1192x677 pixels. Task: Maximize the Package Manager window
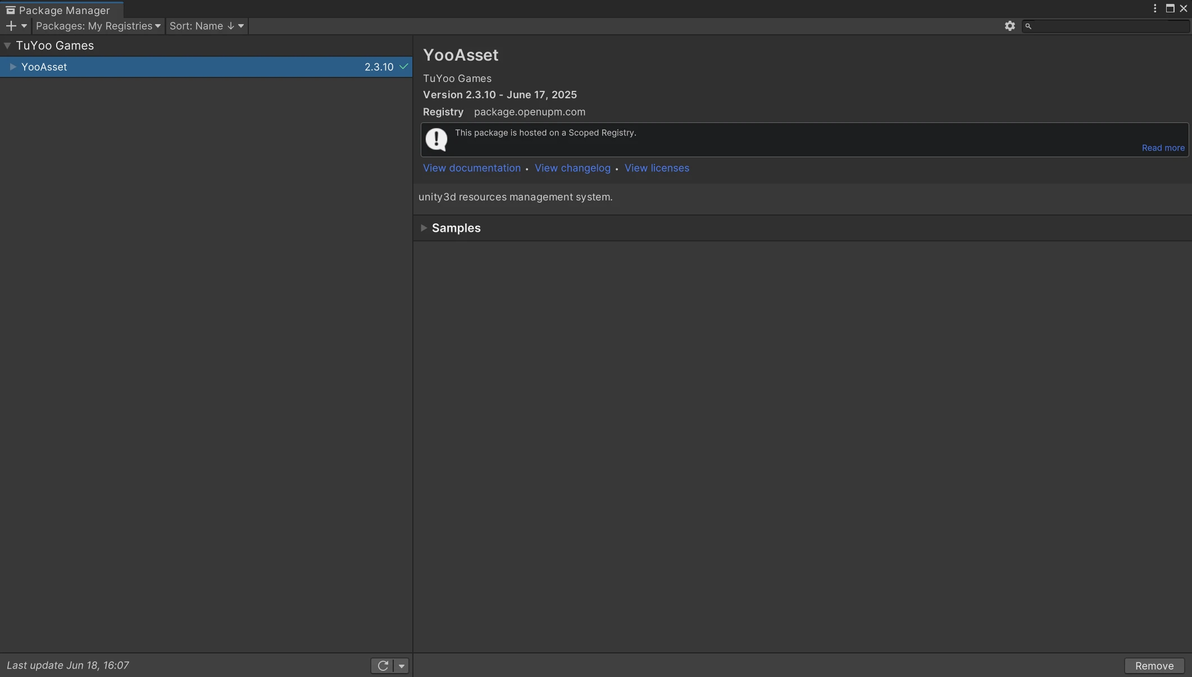[1170, 9]
